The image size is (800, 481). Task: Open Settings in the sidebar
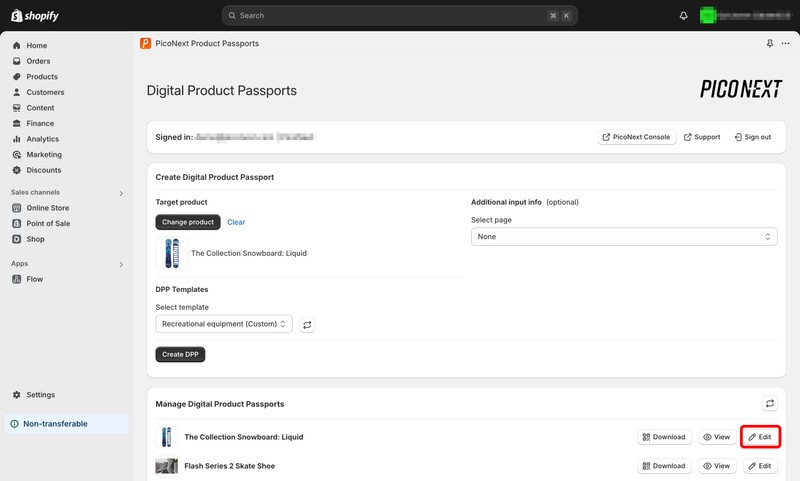click(x=40, y=395)
